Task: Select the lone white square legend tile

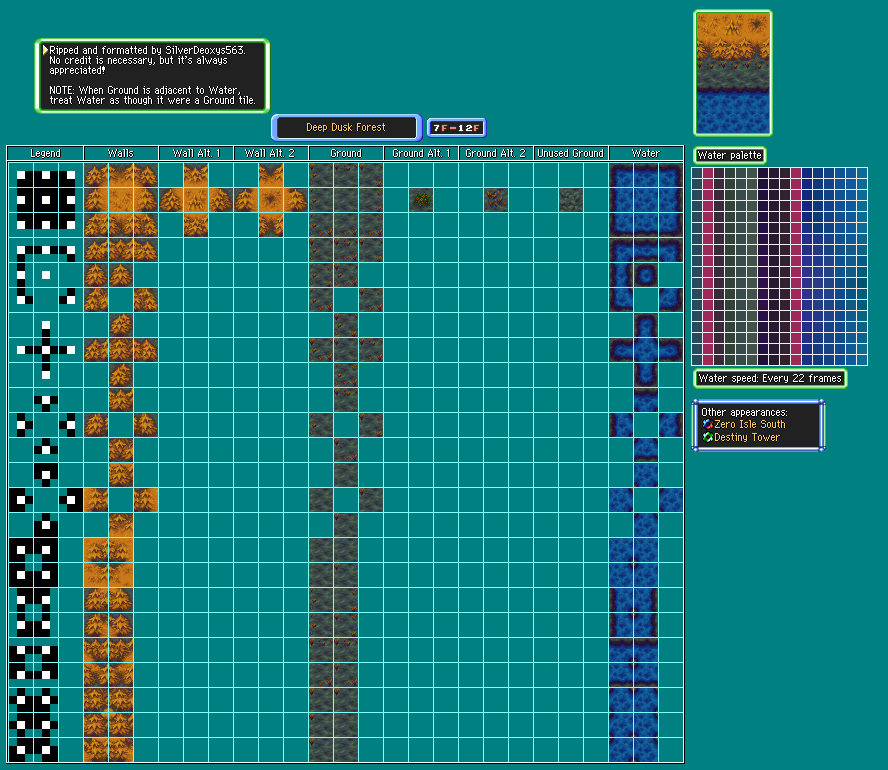Action: coord(46,275)
